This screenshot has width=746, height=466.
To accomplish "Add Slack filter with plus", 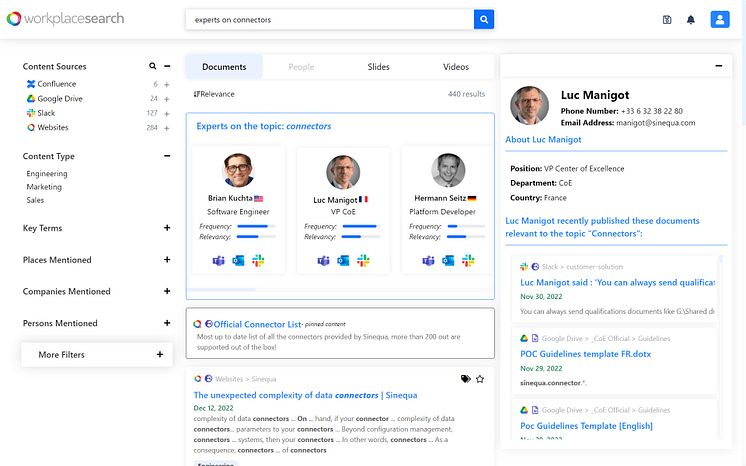I will click(167, 114).
